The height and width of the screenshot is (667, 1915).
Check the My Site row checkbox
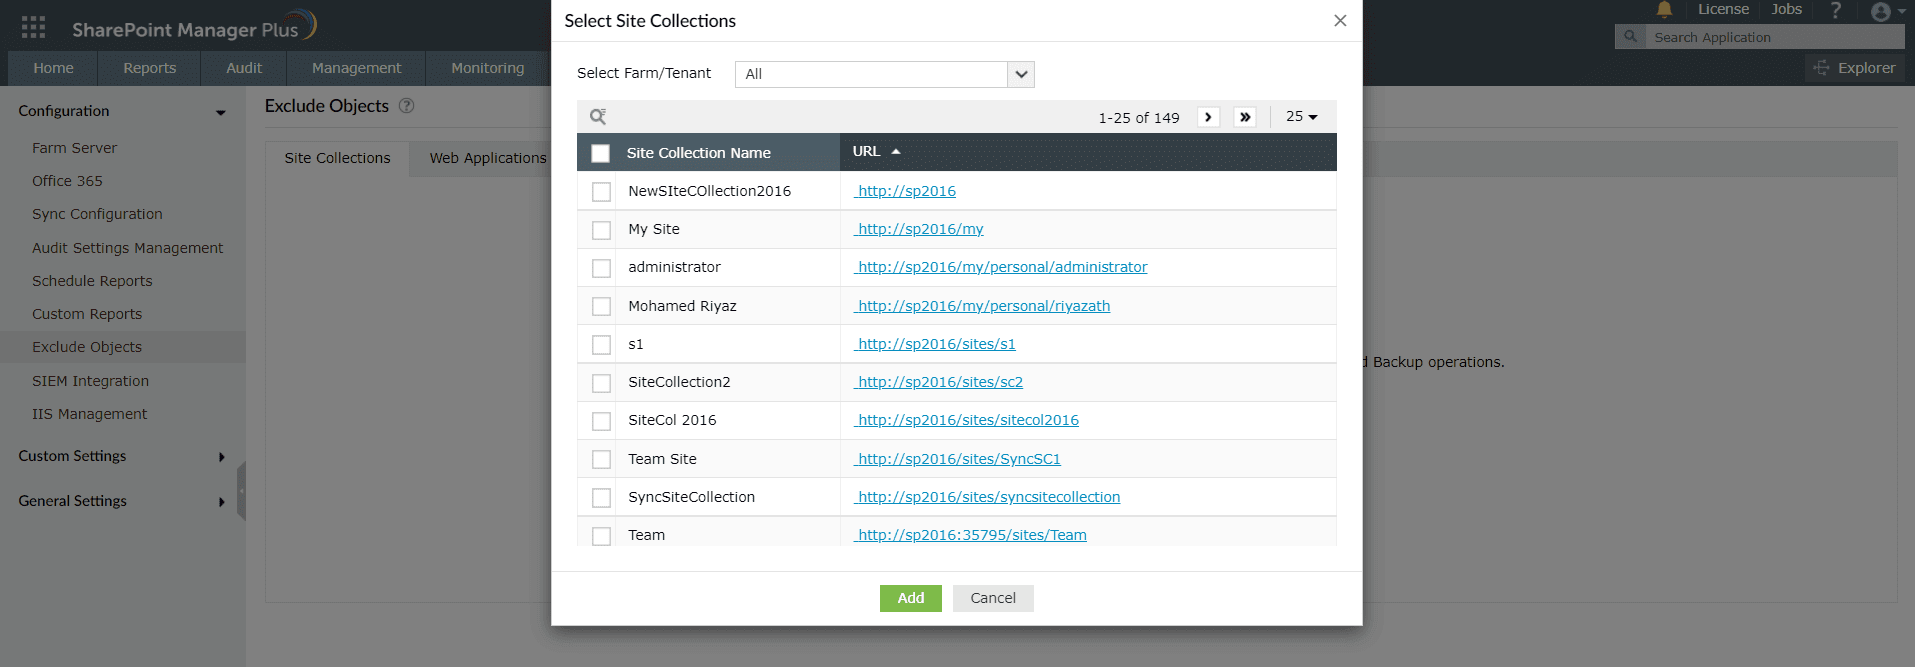click(601, 230)
